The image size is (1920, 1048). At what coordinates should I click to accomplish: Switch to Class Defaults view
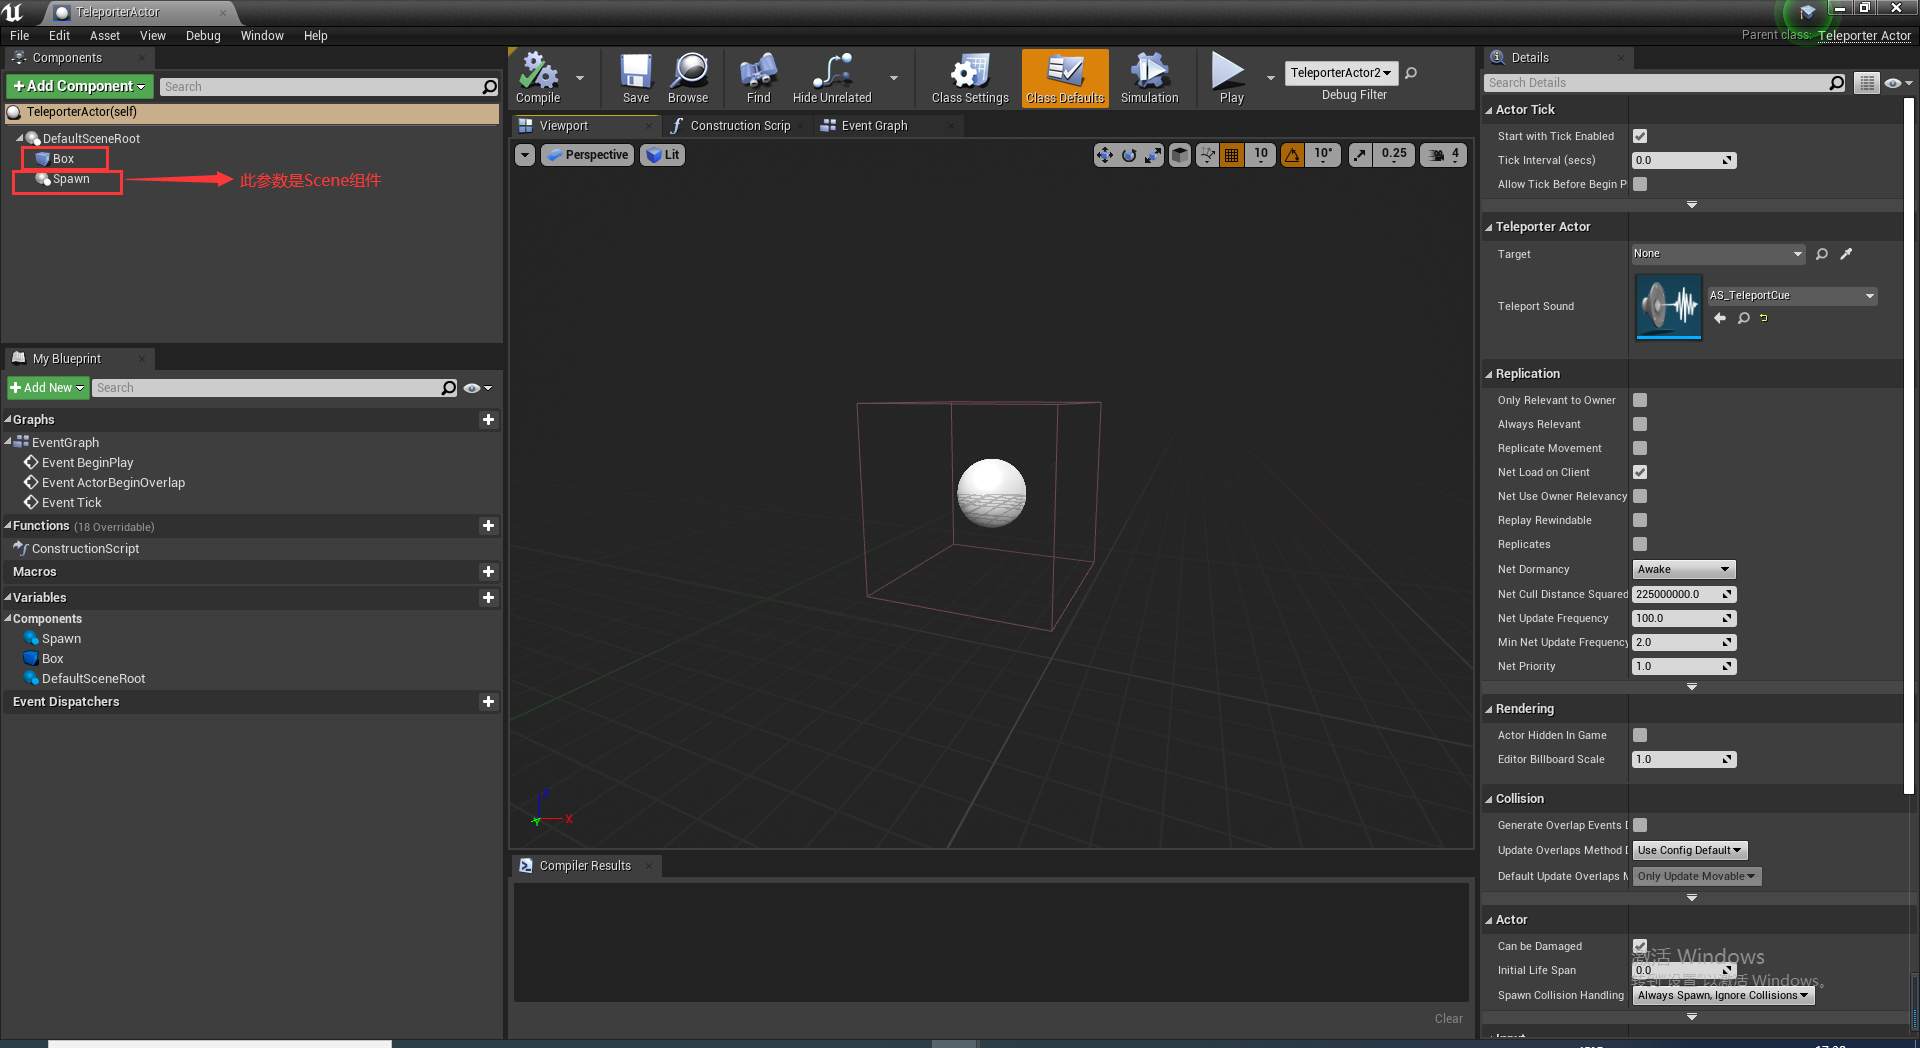tap(1064, 78)
